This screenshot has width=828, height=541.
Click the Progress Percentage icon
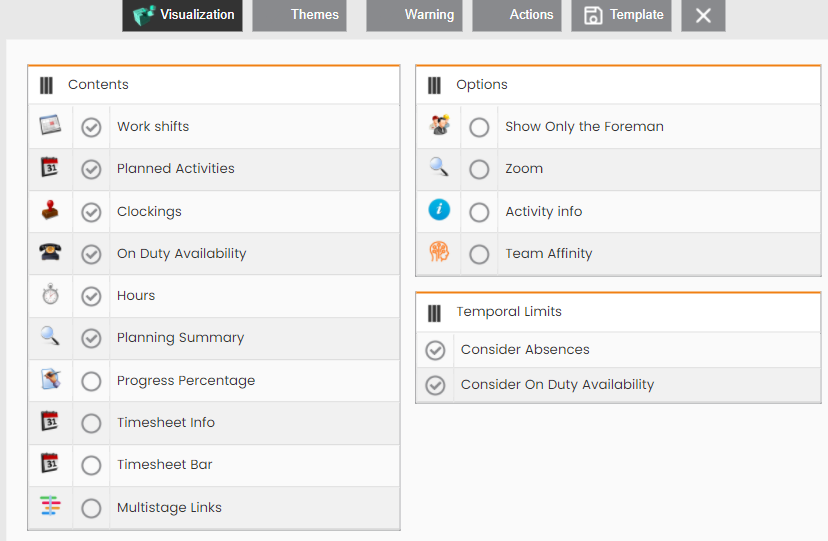point(51,379)
